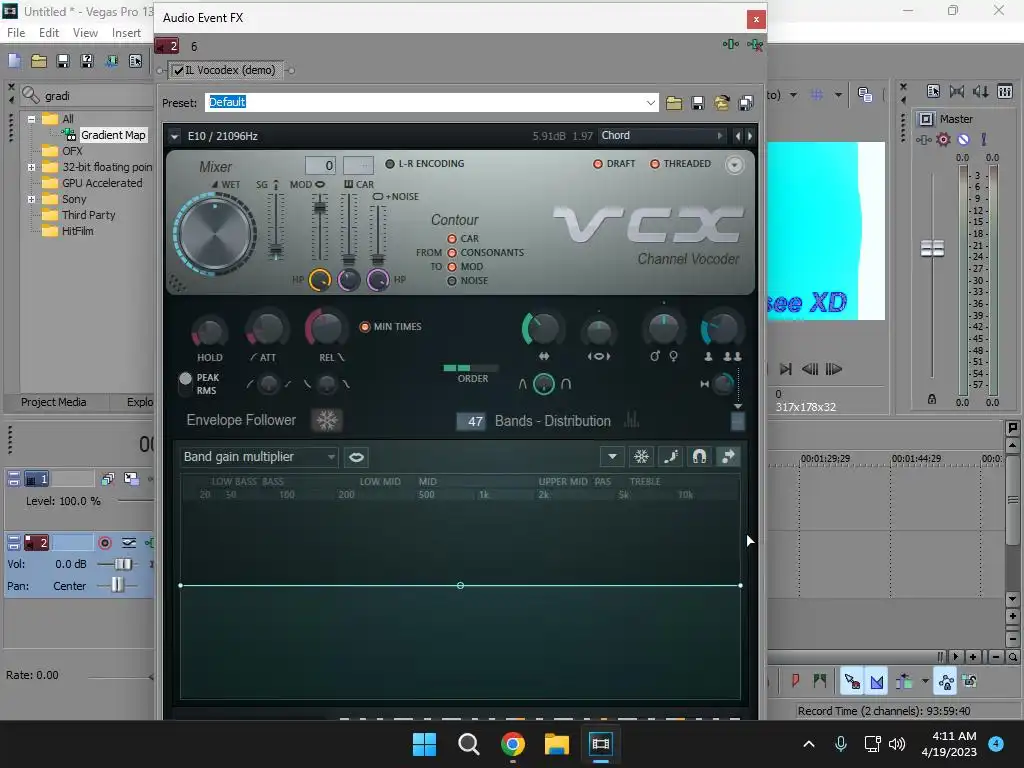Open Google Chrome from the taskbar

click(x=513, y=743)
